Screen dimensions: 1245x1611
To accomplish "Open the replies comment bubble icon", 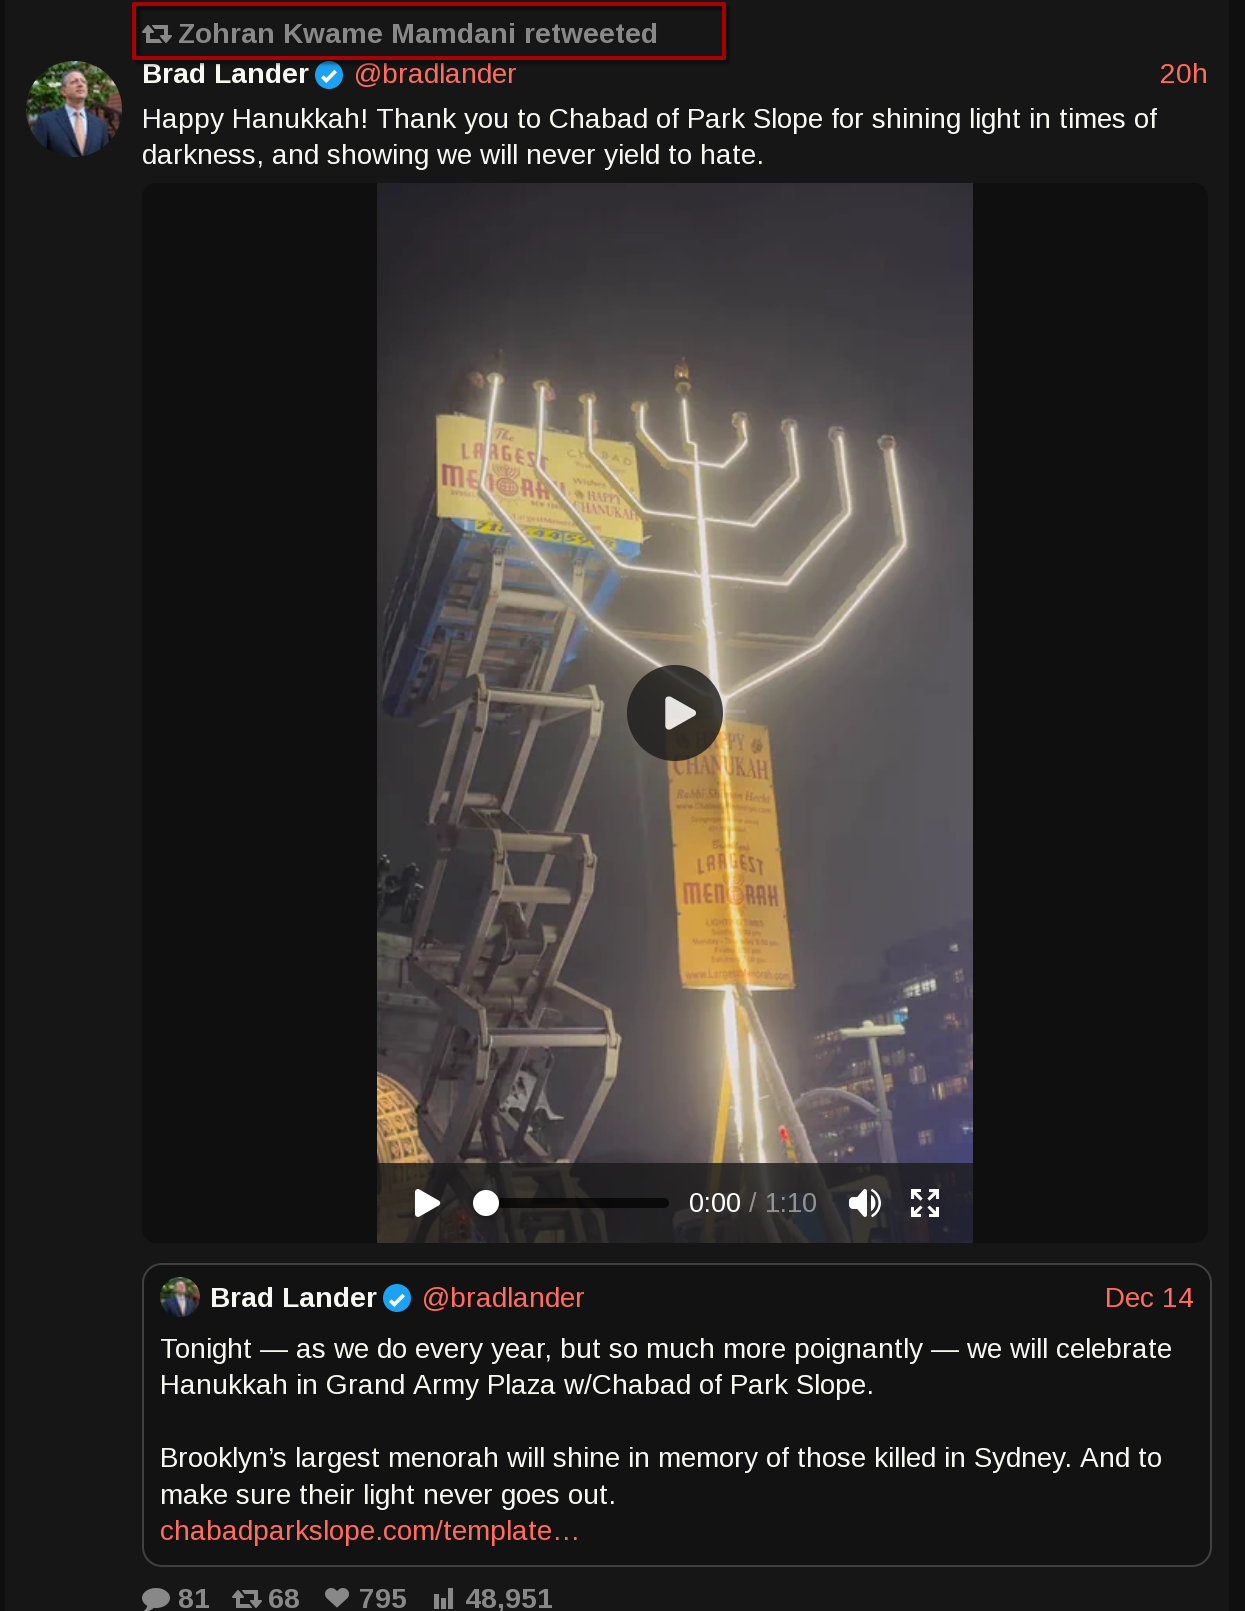I will (x=156, y=1598).
